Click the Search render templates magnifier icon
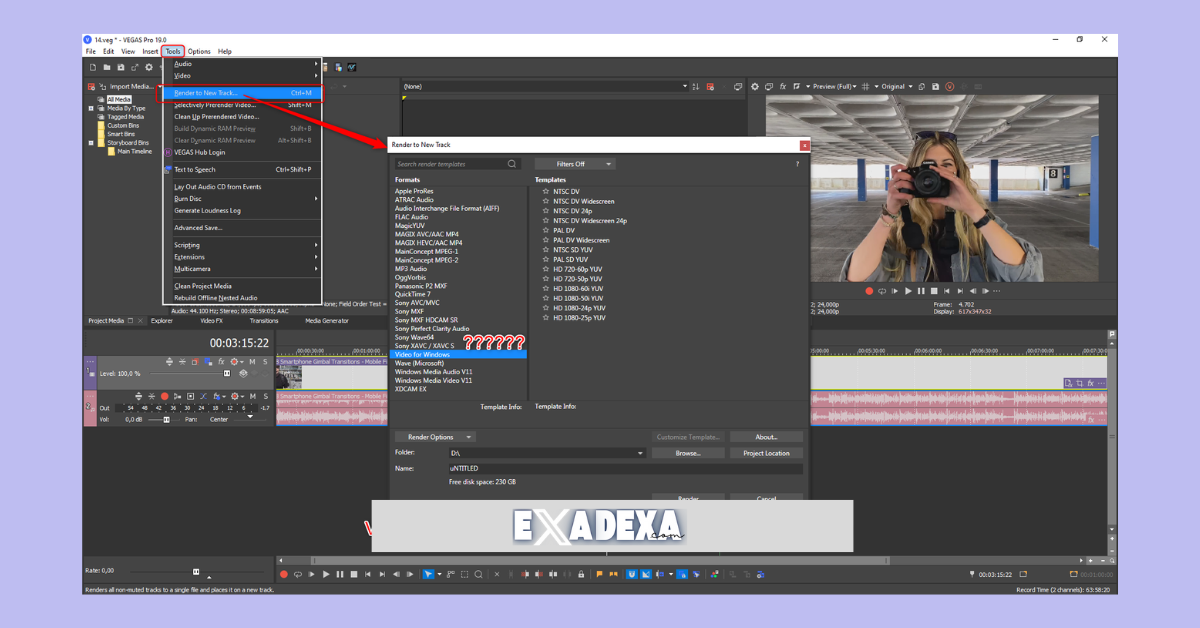 point(511,163)
